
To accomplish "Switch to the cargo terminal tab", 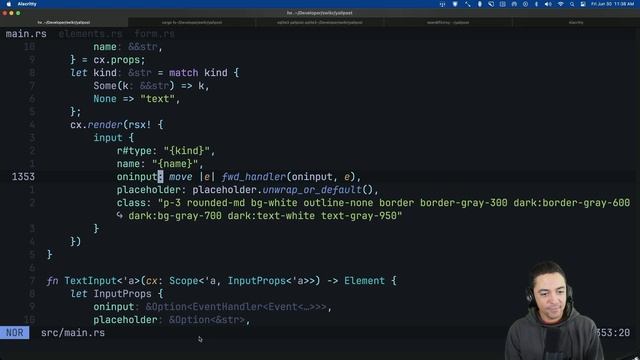I will pos(192,22).
